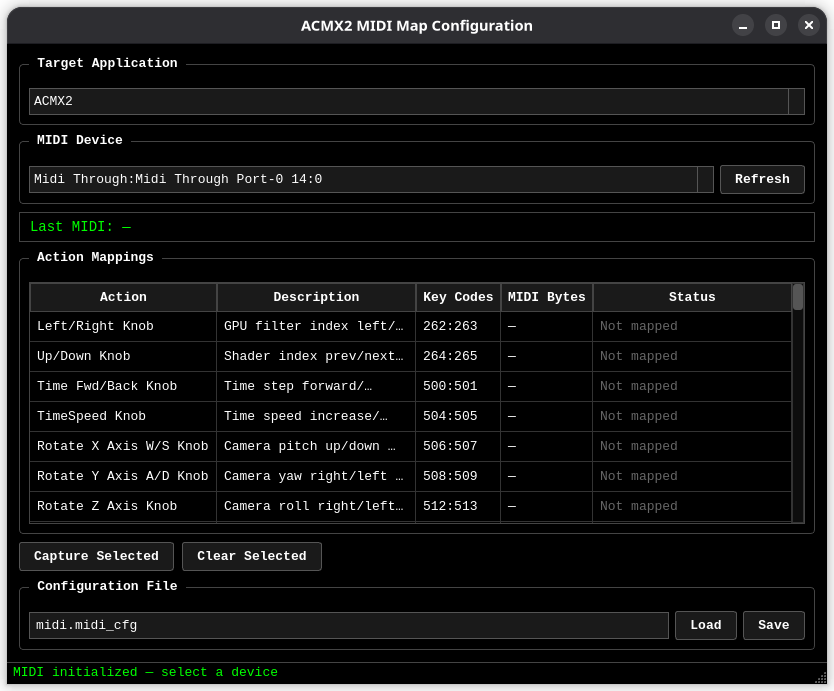Click the Refresh button
Image resolution: width=834 pixels, height=691 pixels.
[x=762, y=179]
